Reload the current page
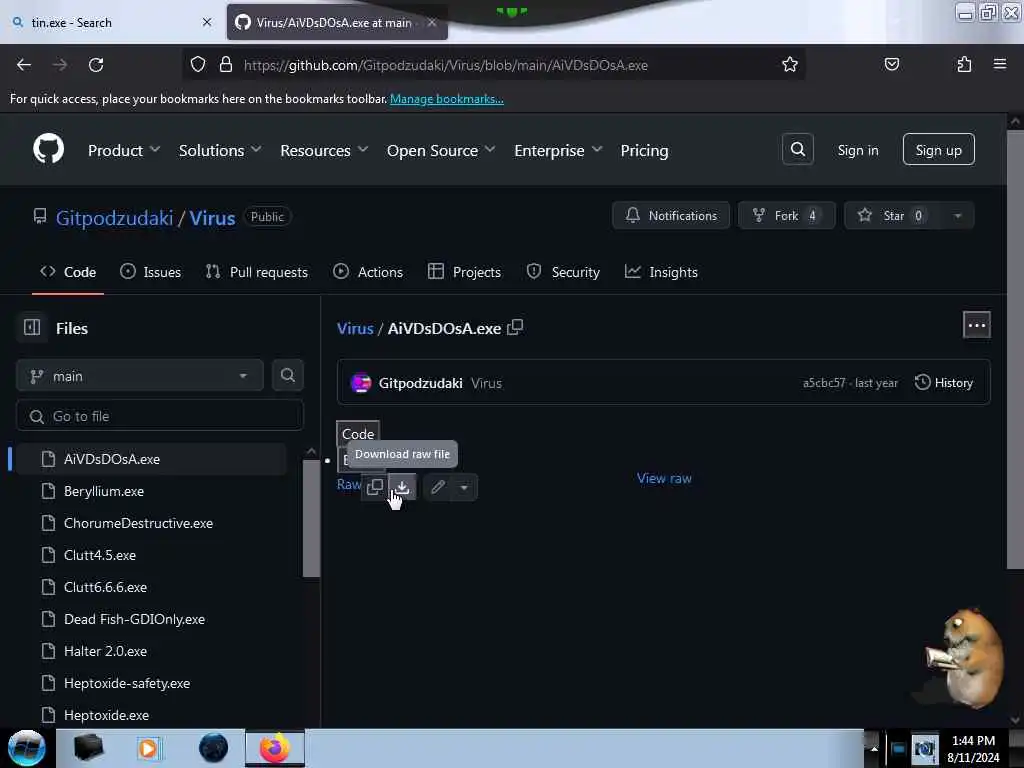This screenshot has height=768, width=1024. pos(96,65)
